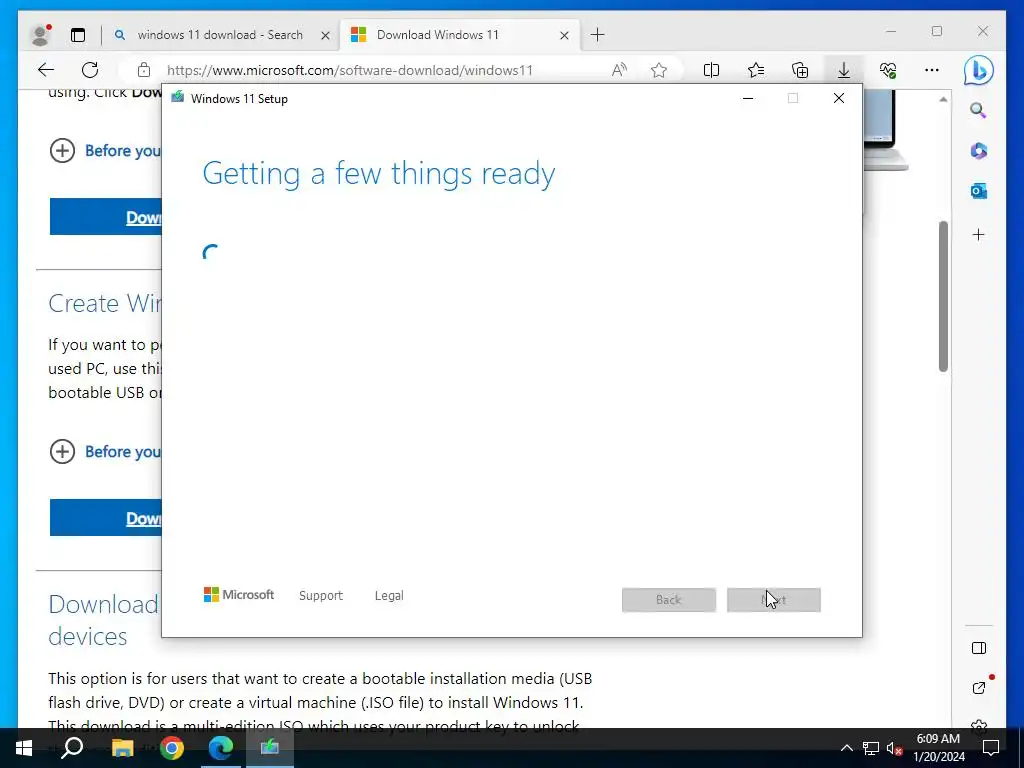Open the notification center icon

click(991, 748)
